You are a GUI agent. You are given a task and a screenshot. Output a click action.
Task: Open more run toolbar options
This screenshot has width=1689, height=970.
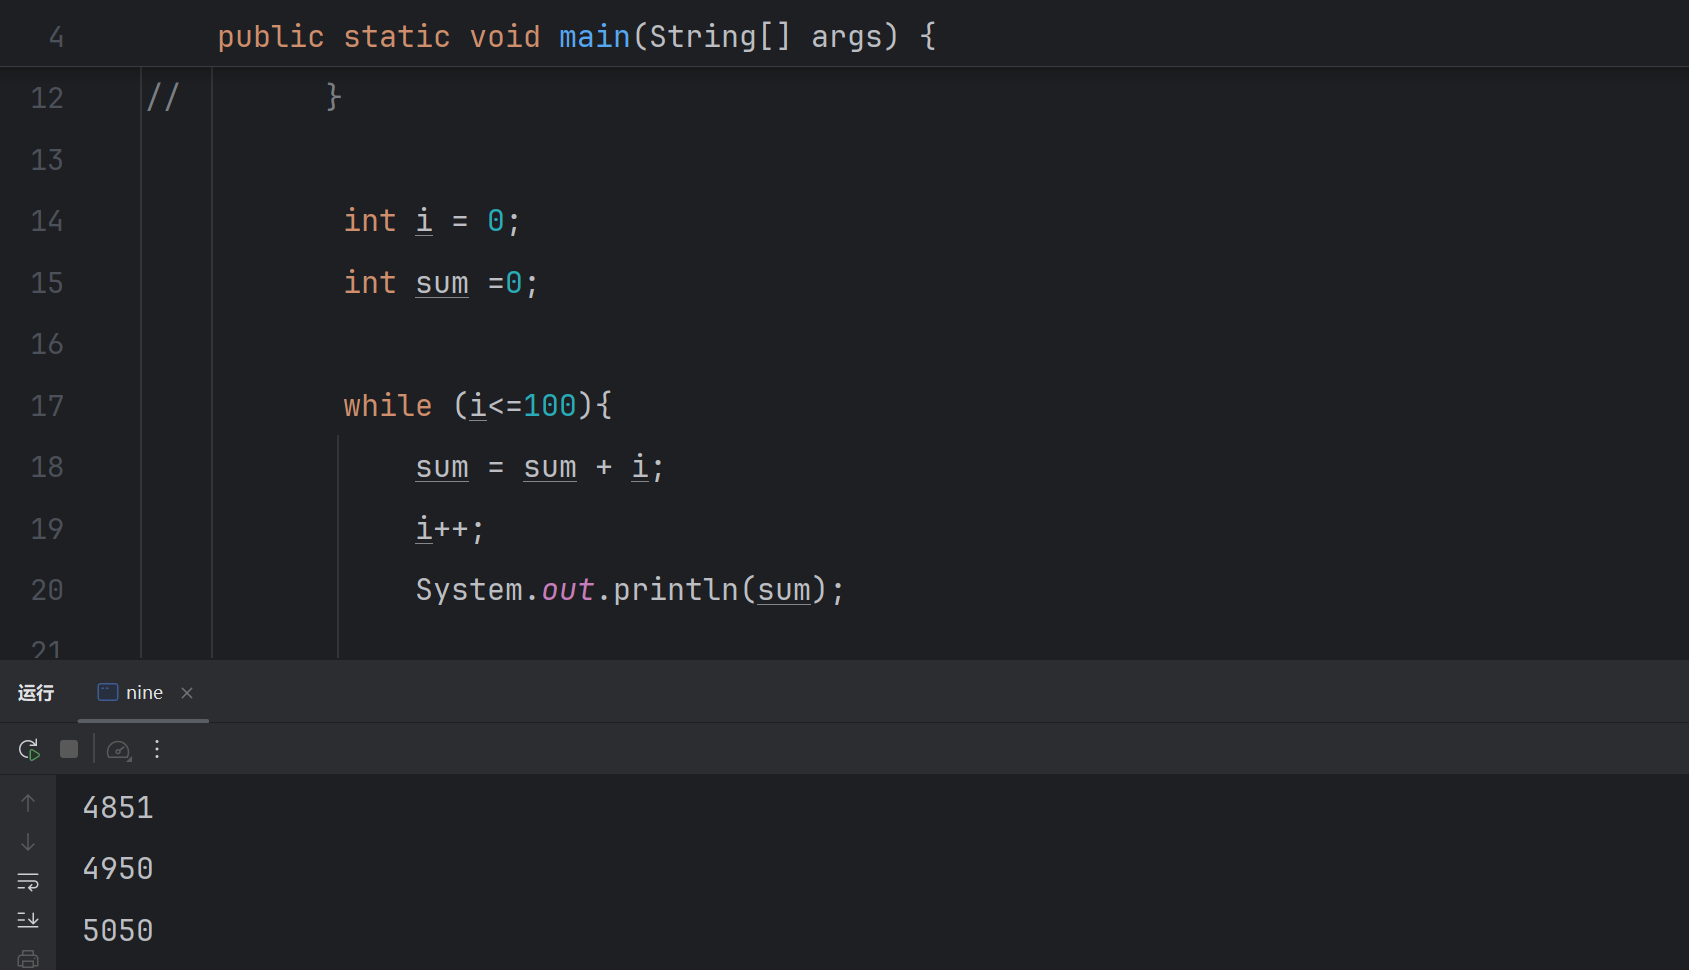pos(157,749)
